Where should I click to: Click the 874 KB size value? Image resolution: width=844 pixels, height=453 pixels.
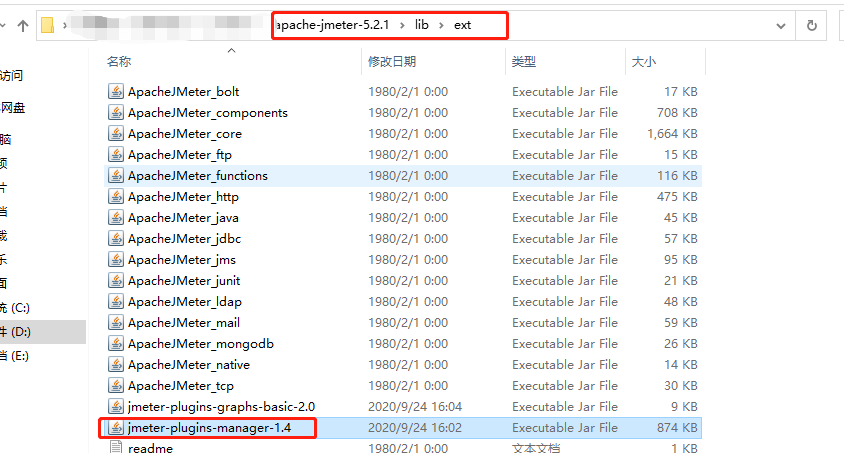(x=677, y=428)
